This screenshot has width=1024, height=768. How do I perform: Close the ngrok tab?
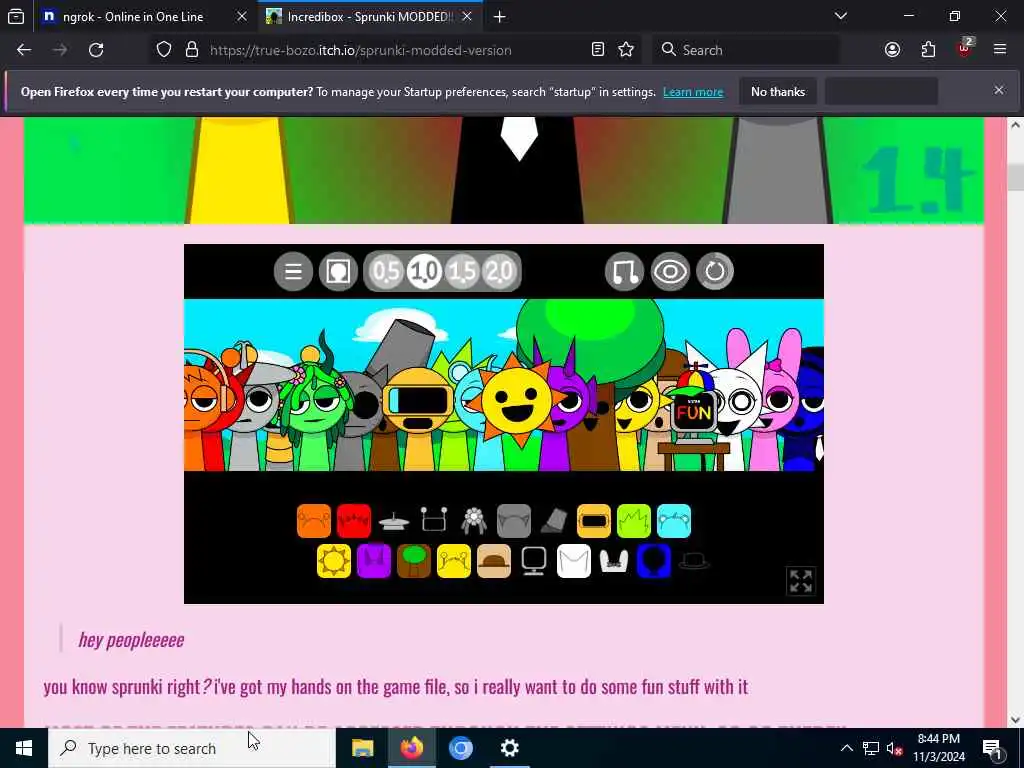click(242, 17)
